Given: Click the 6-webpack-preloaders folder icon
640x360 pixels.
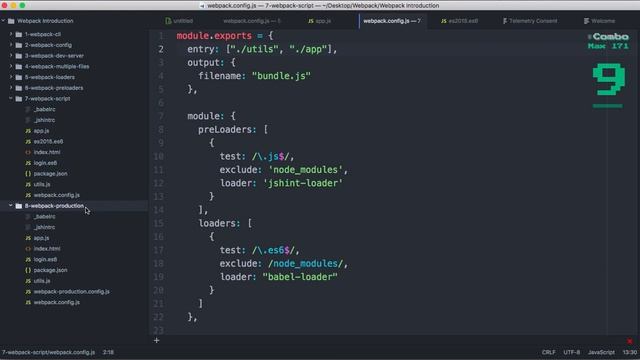Looking at the screenshot, I should [x=19, y=88].
